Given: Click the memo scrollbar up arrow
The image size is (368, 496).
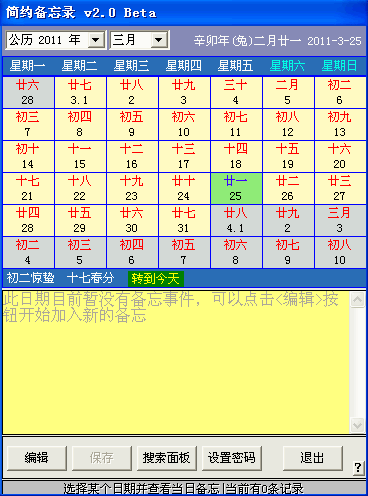Looking at the screenshot, I should [358, 300].
